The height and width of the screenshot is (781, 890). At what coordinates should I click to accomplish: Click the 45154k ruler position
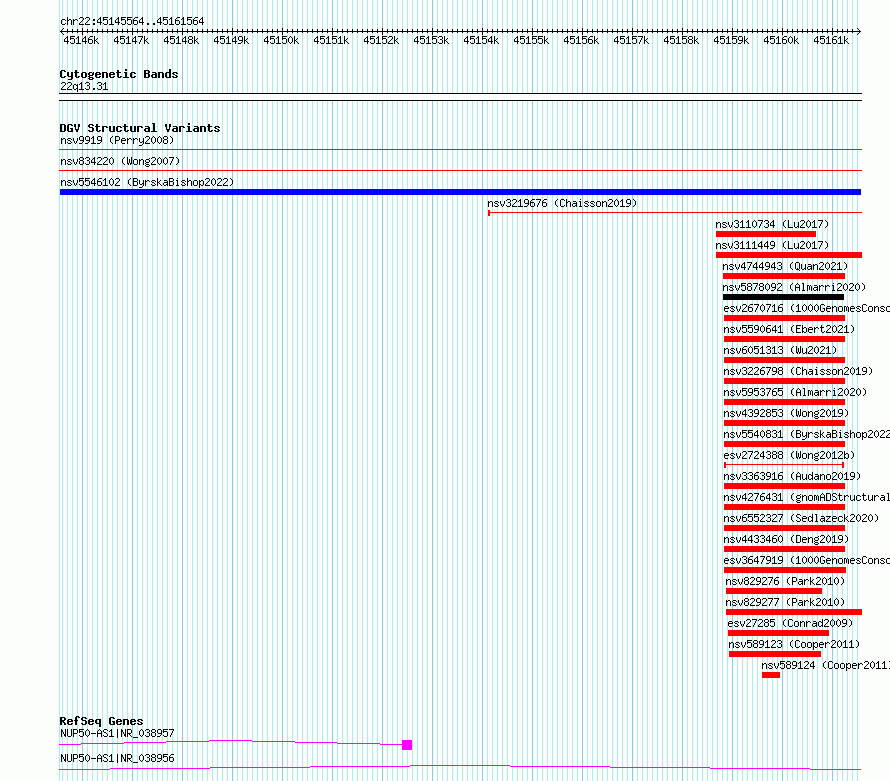481,40
